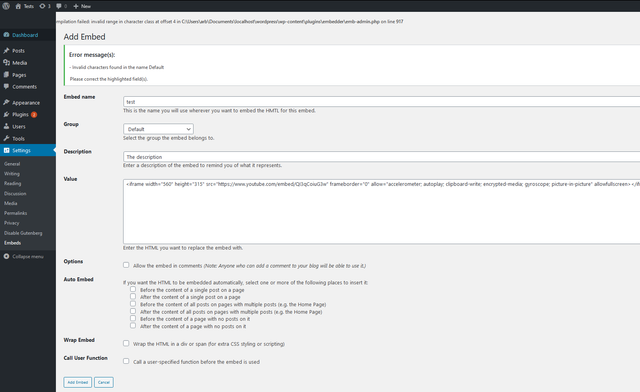Click the Posts pushpin icon

click(6, 51)
